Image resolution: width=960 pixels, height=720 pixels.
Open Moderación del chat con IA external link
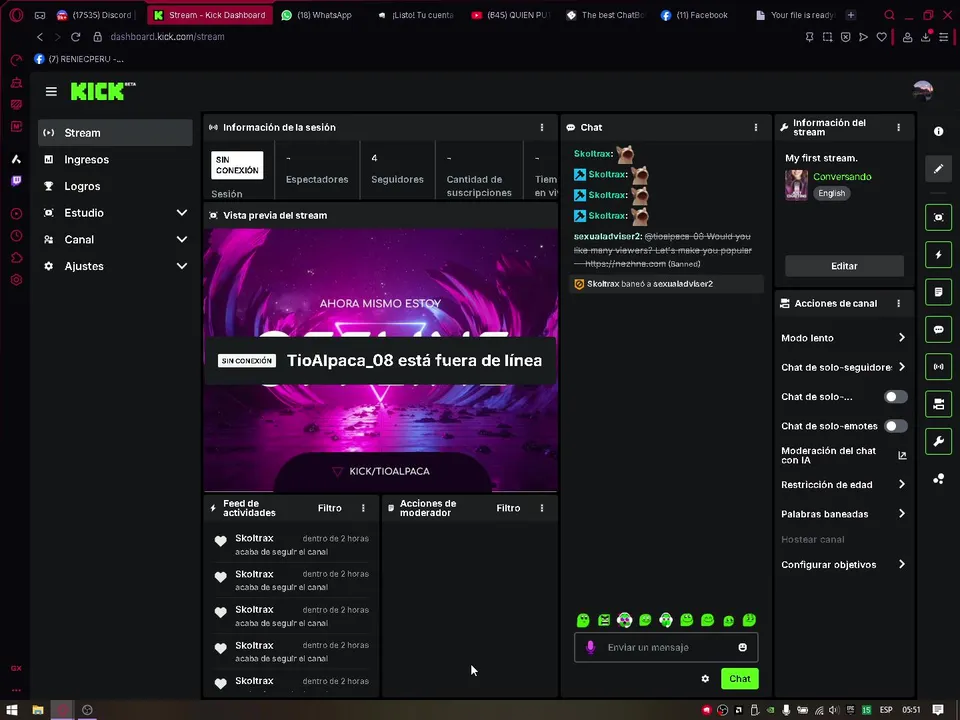(902, 456)
